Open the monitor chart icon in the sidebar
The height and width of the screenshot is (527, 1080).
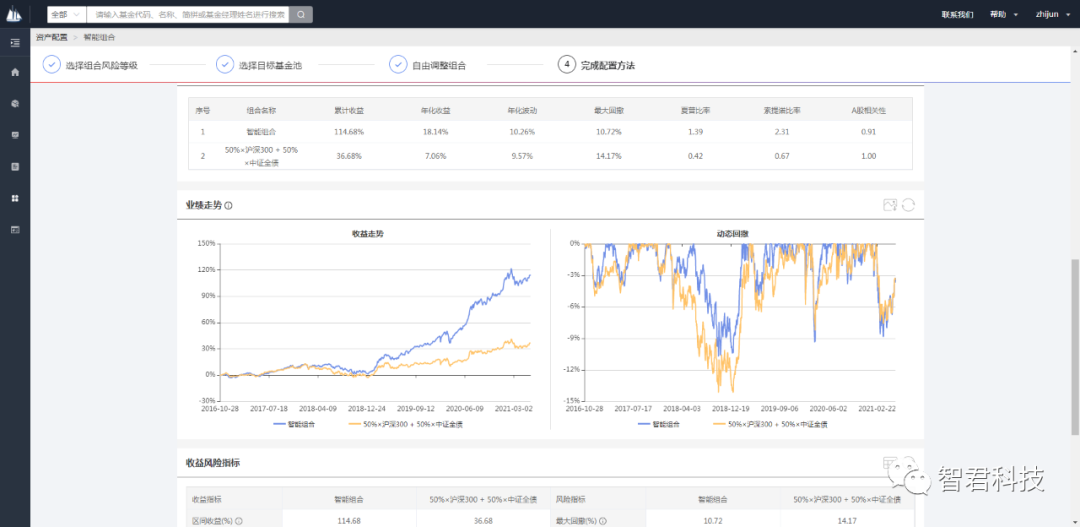tap(15, 135)
